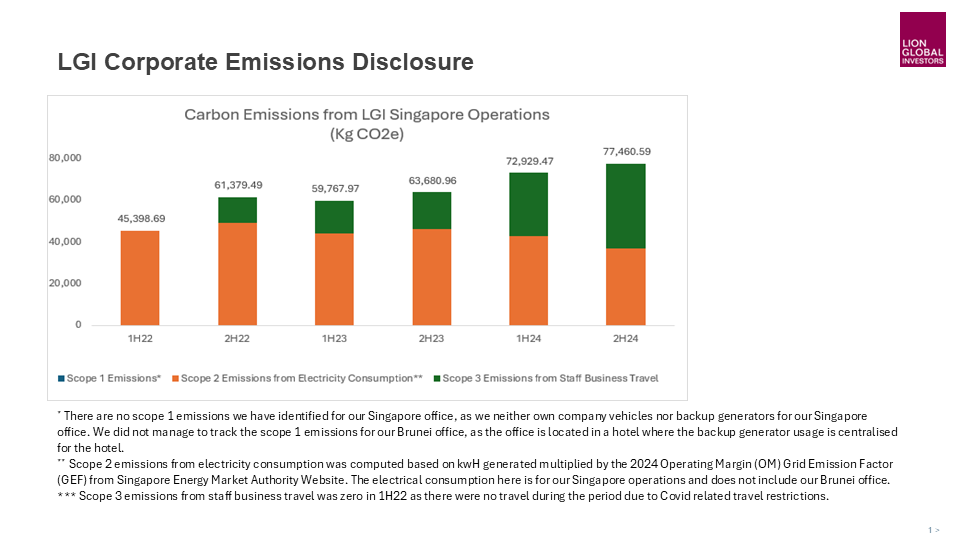Viewport: 960px width, 540px height.
Task: Click the Scope 1 Emissions* legend text
Action: 114,378
